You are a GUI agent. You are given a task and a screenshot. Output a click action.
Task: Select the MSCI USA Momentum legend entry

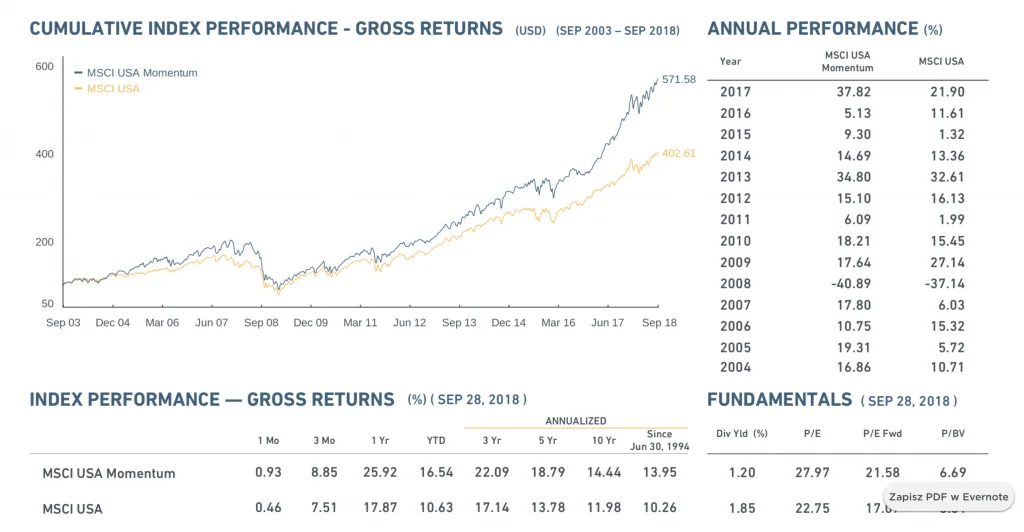coord(136,73)
